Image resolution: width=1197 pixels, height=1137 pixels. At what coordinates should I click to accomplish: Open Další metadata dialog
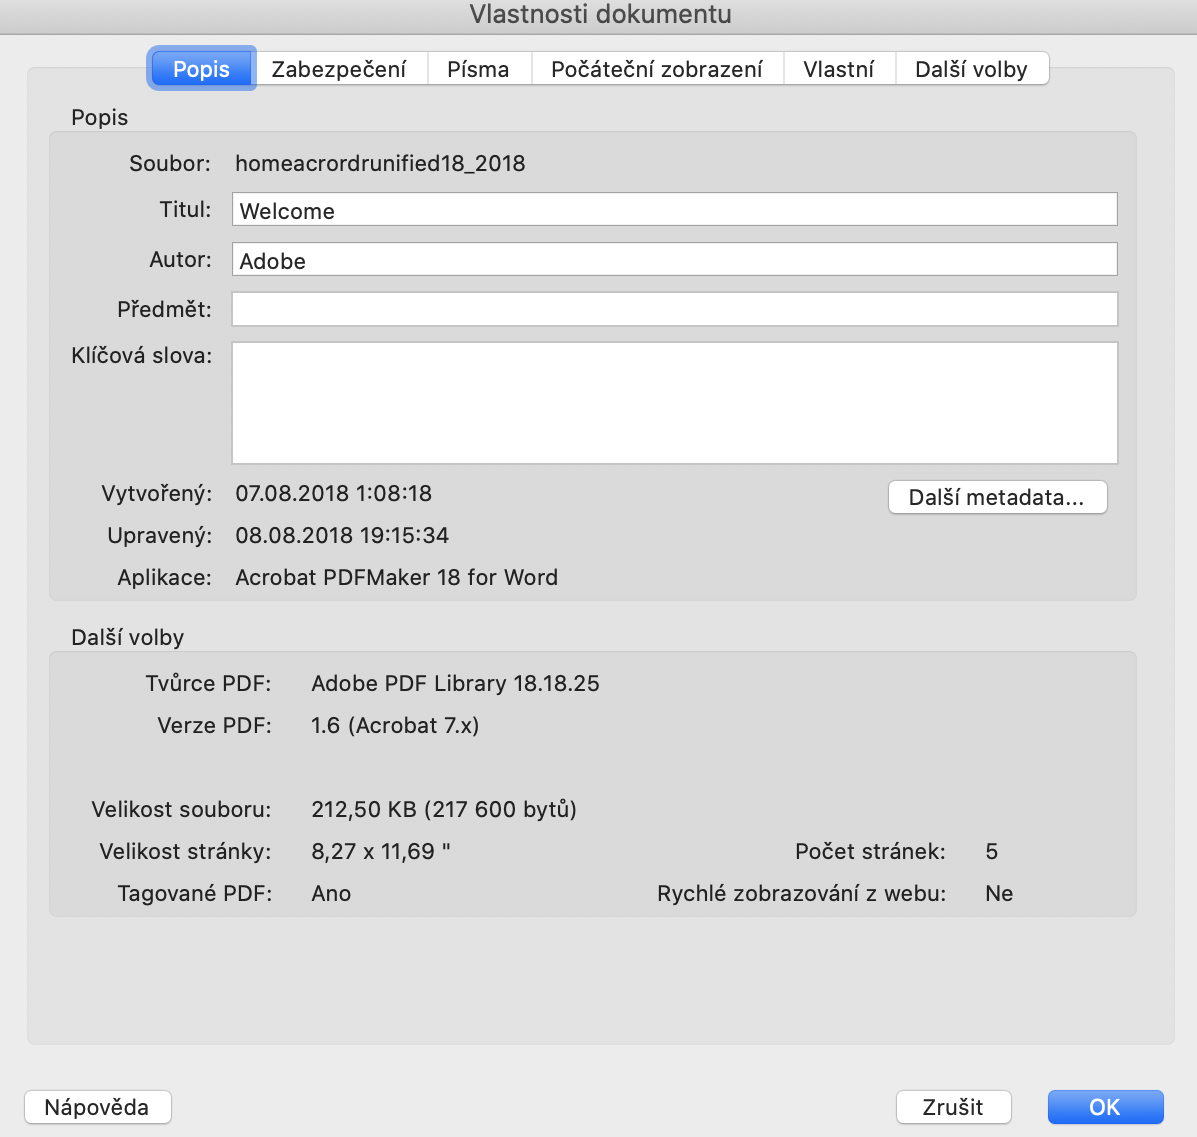pos(997,497)
